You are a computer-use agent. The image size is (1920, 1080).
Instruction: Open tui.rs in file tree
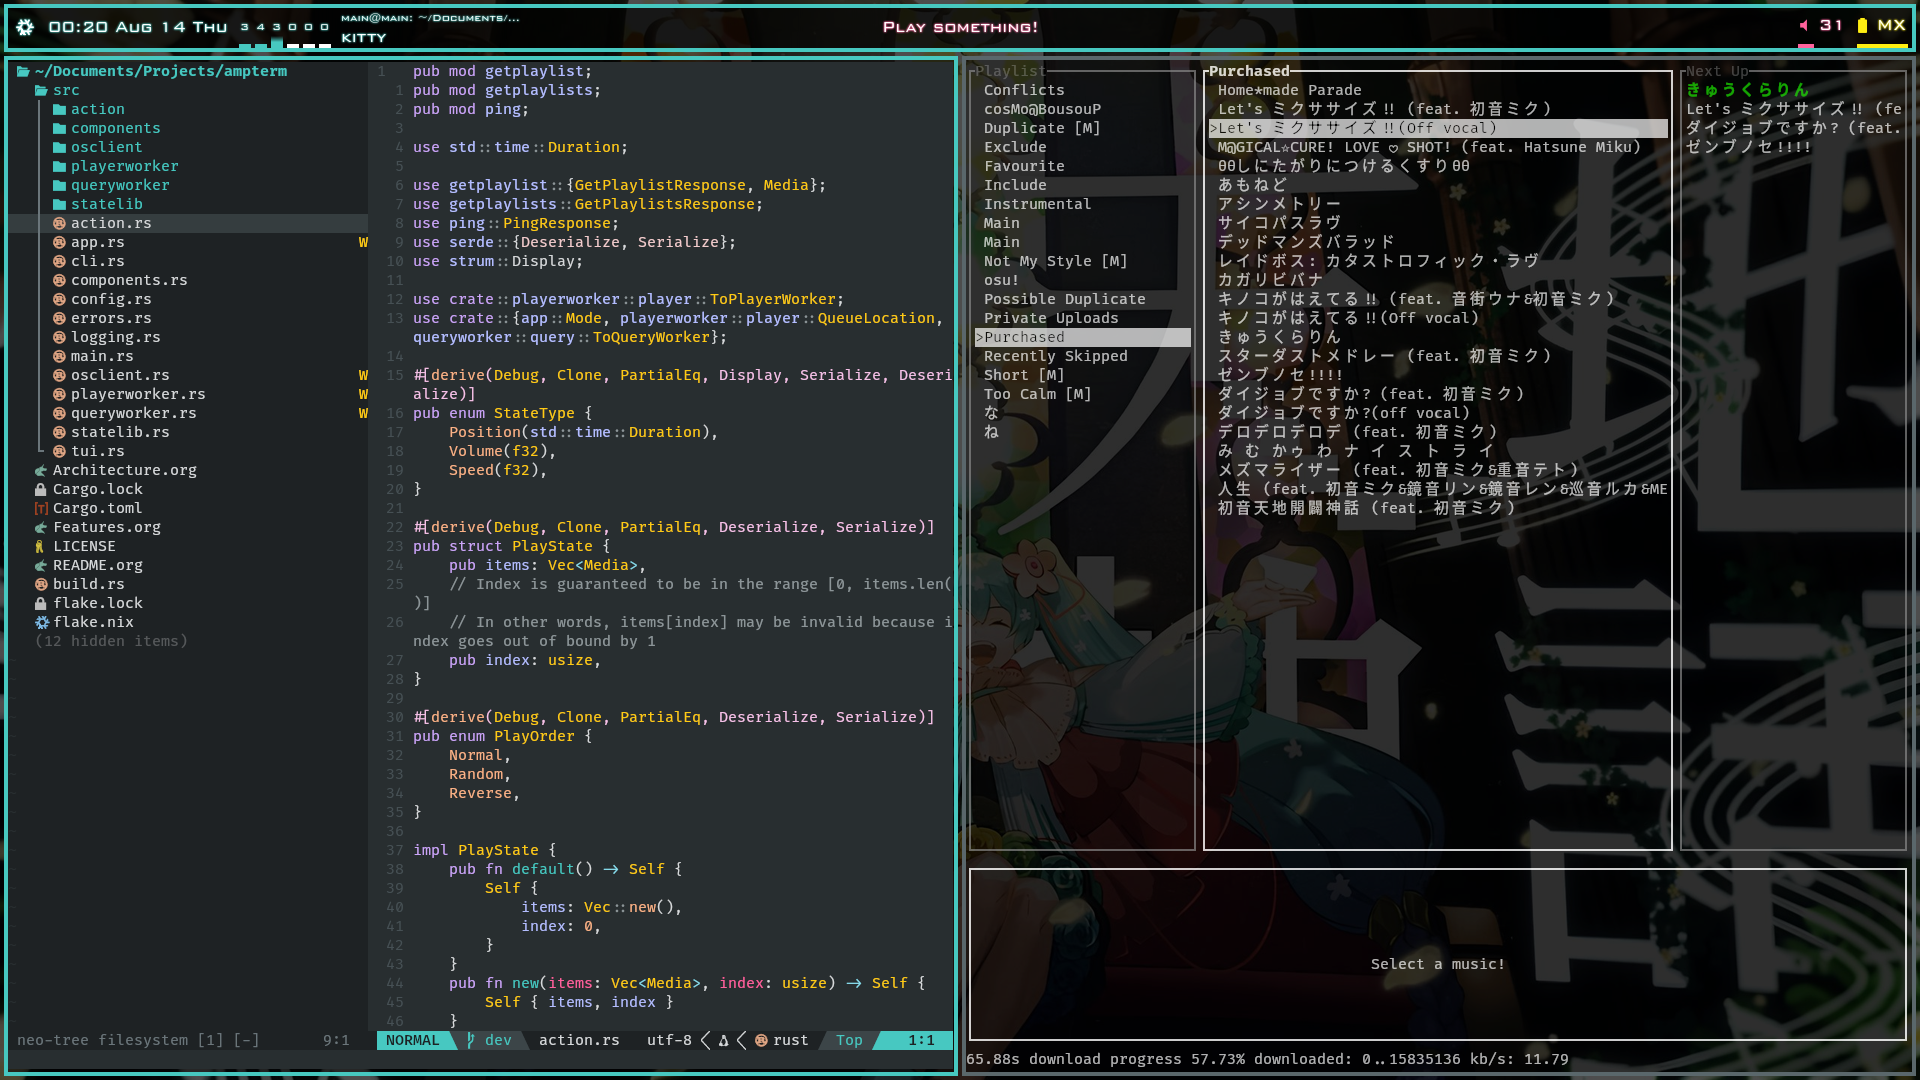[x=97, y=451]
